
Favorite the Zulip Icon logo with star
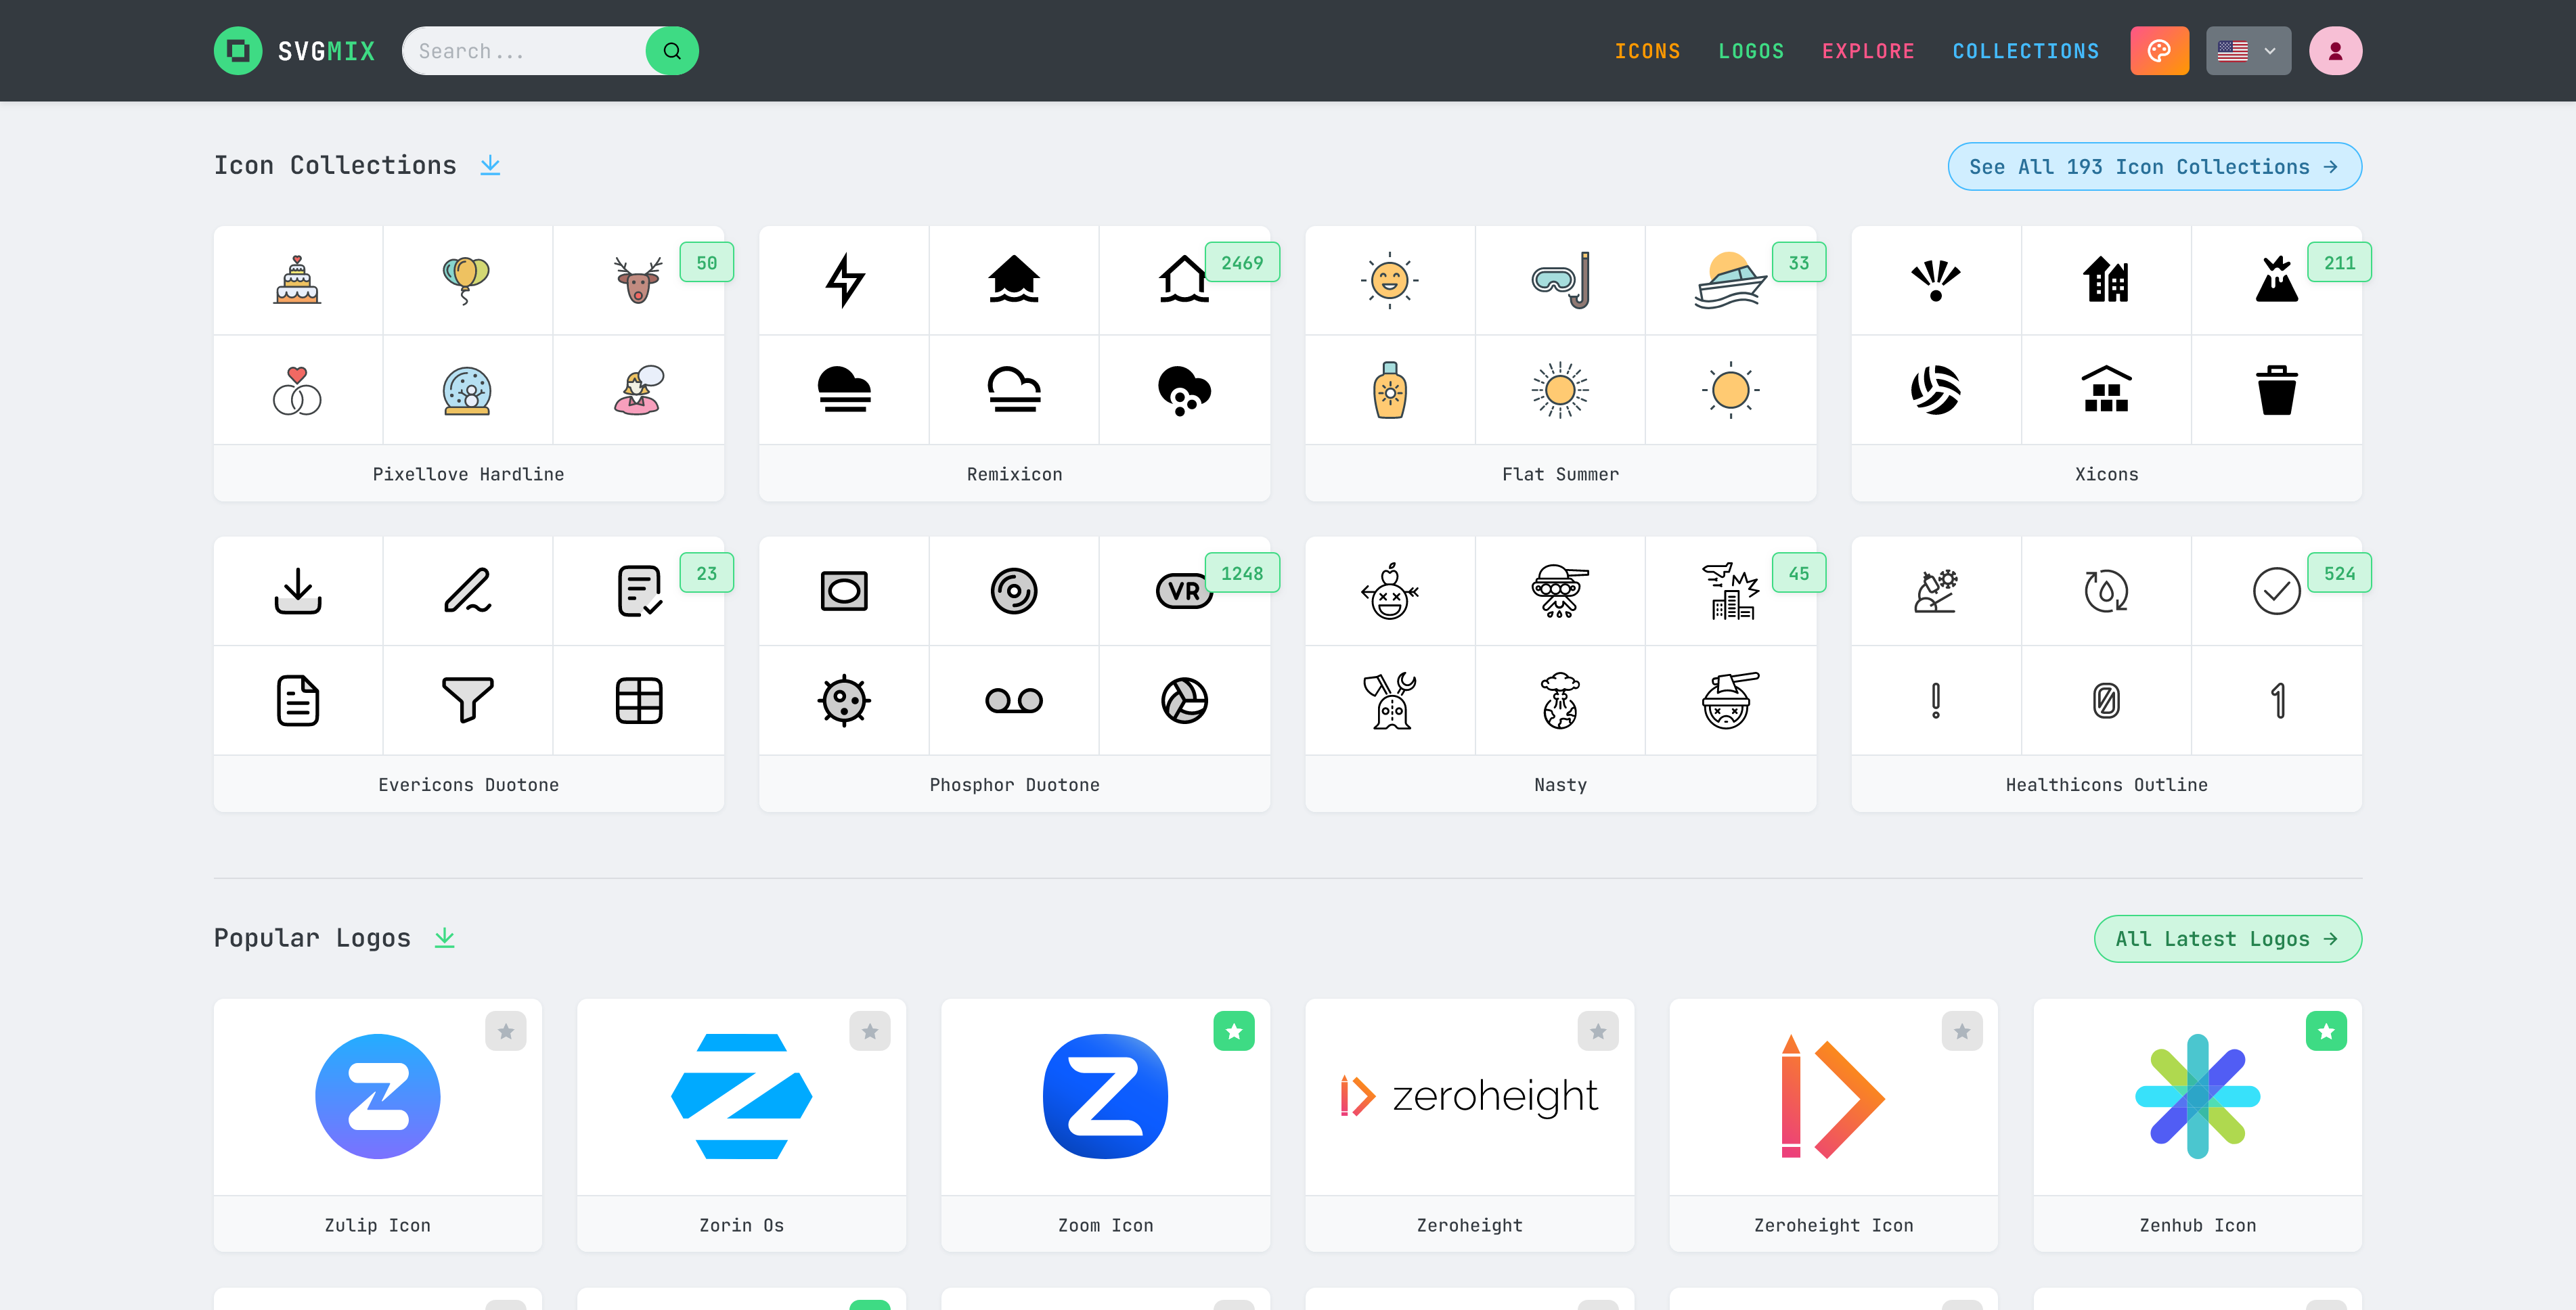(506, 1031)
